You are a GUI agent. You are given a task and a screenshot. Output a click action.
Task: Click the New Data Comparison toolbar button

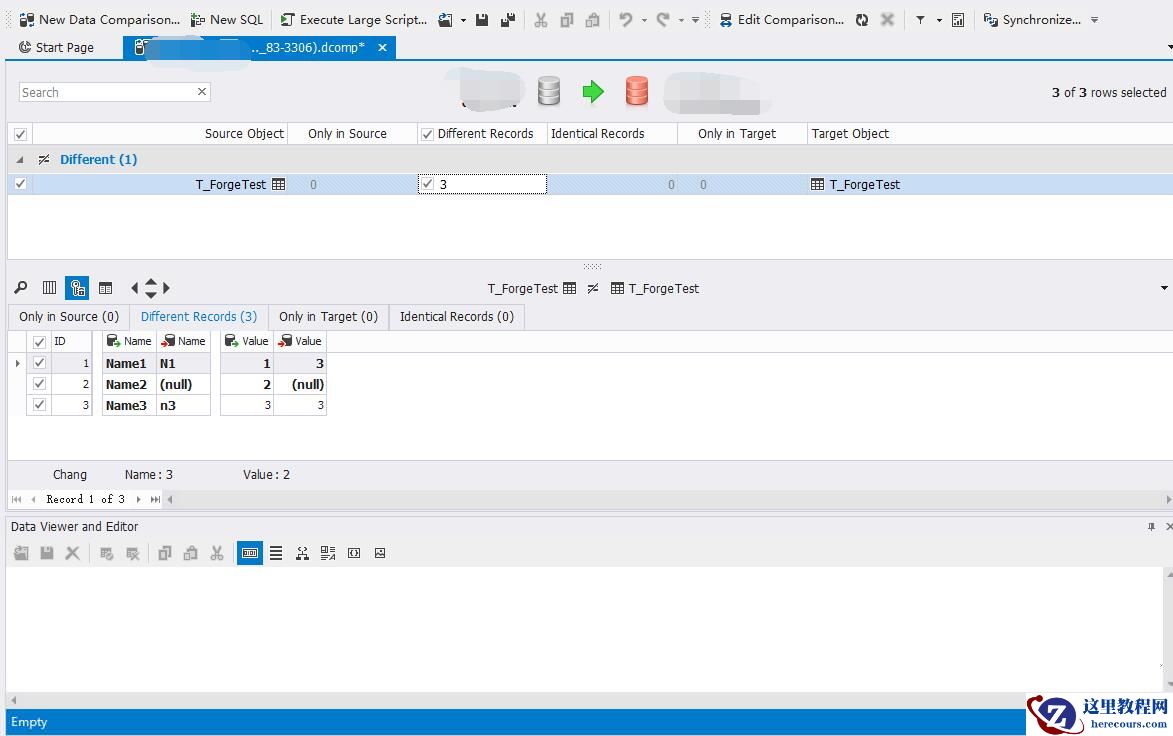(x=99, y=19)
